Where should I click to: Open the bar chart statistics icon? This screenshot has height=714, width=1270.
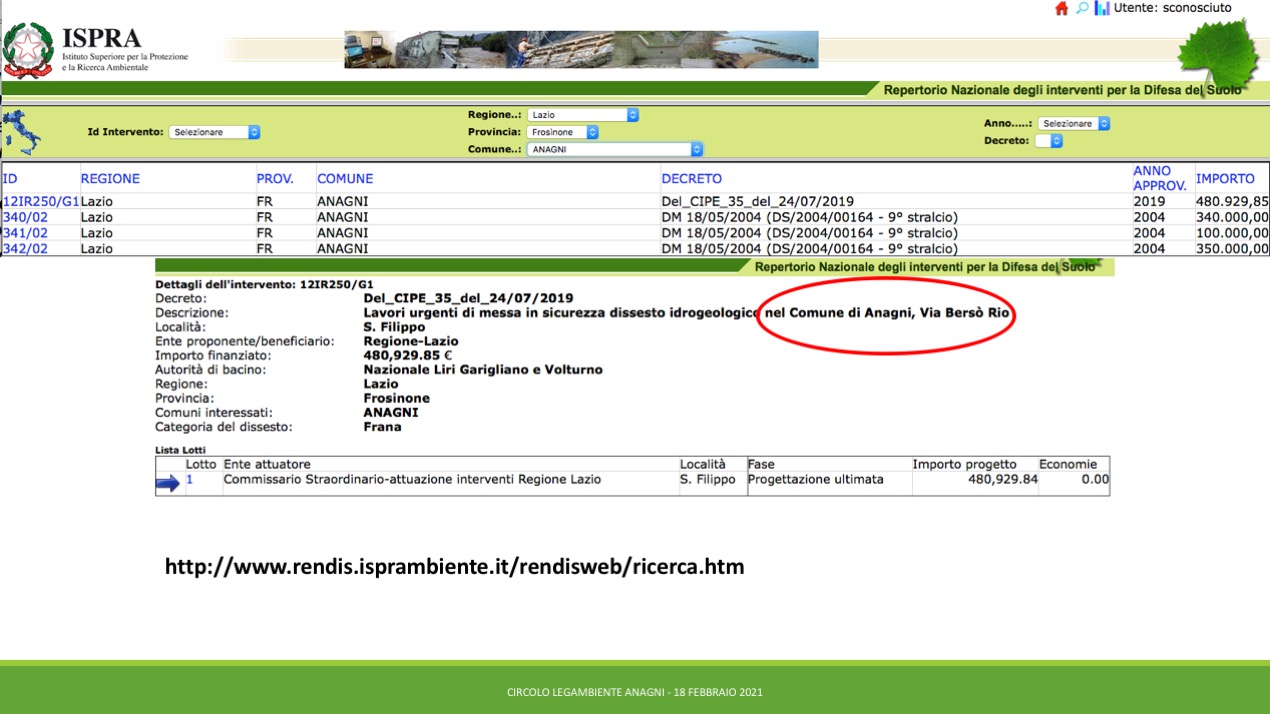point(1102,8)
